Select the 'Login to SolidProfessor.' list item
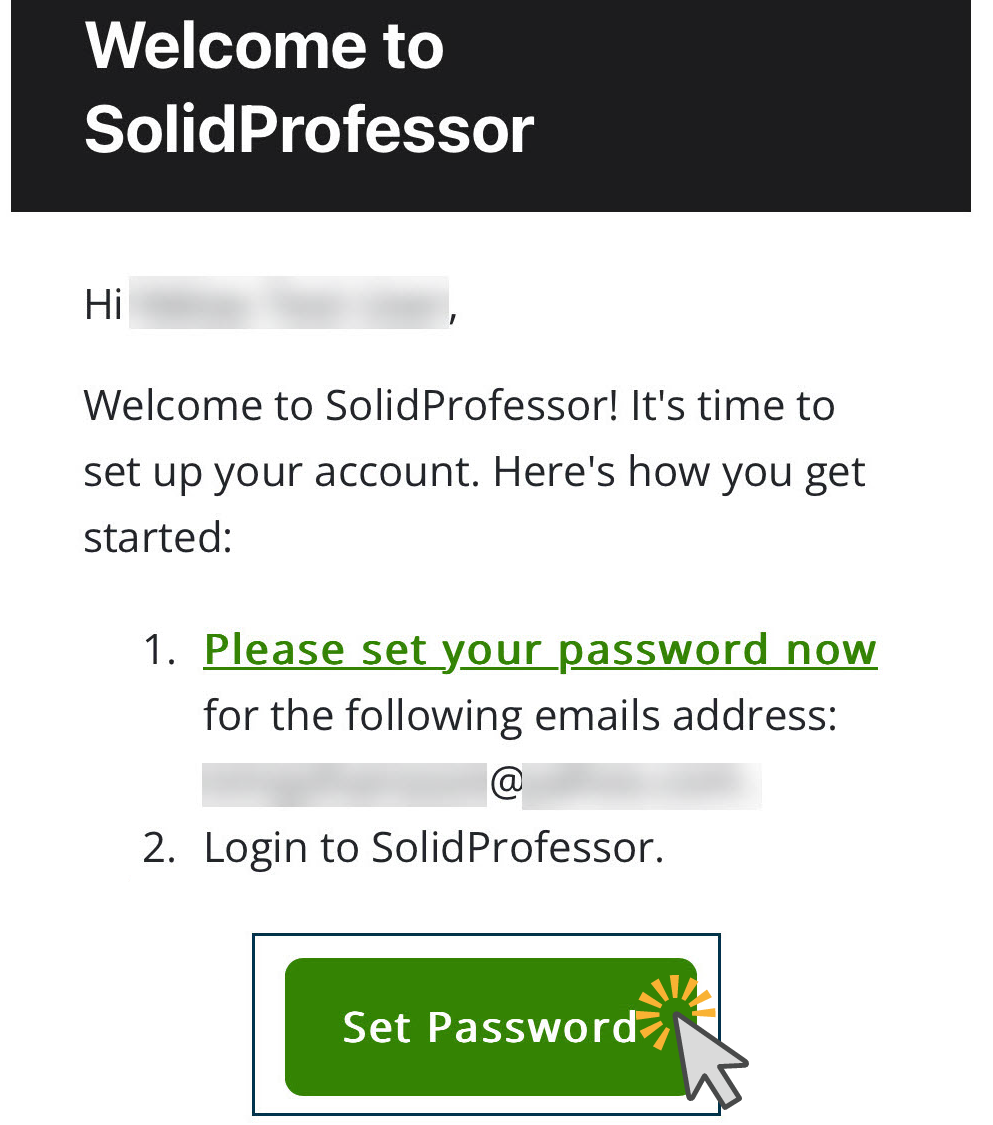Image resolution: width=993 pixels, height=1125 pixels. [x=434, y=848]
